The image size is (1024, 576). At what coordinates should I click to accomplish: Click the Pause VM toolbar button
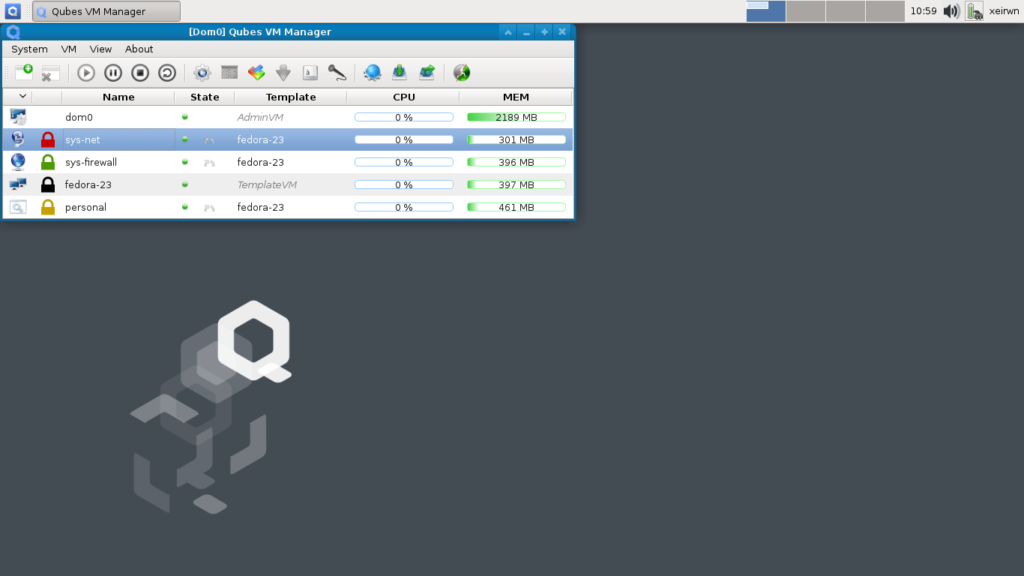113,72
